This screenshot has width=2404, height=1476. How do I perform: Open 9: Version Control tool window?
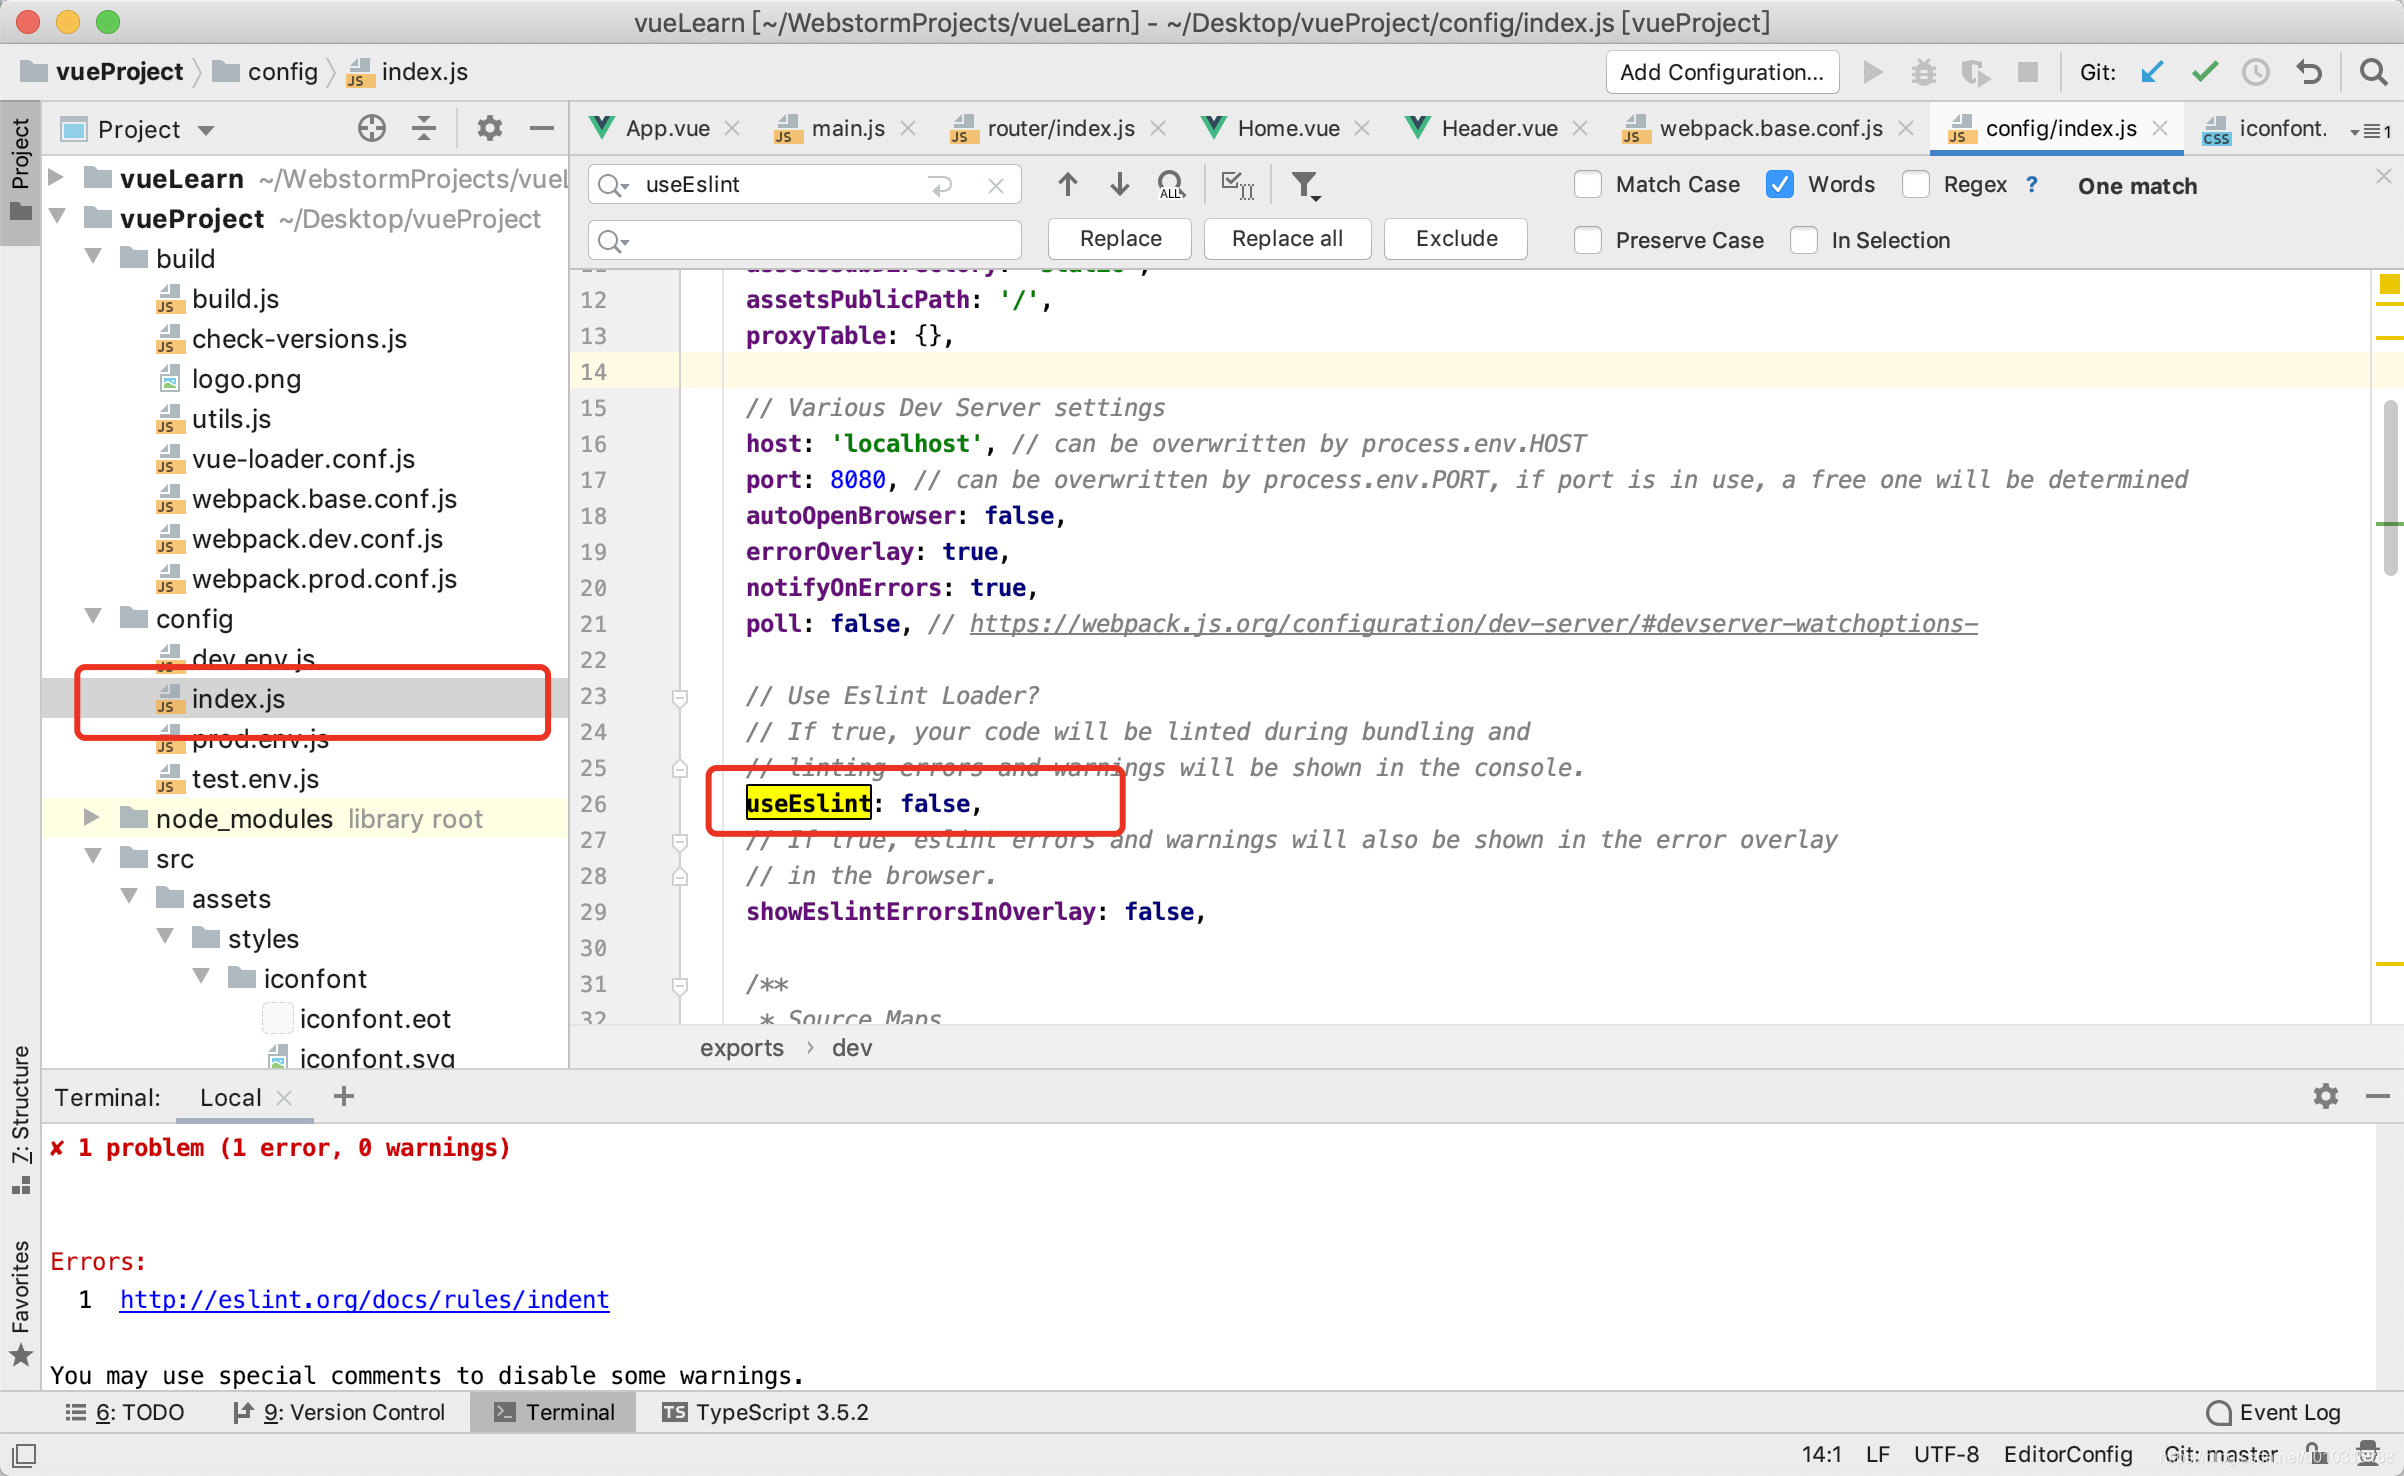pos(339,1412)
